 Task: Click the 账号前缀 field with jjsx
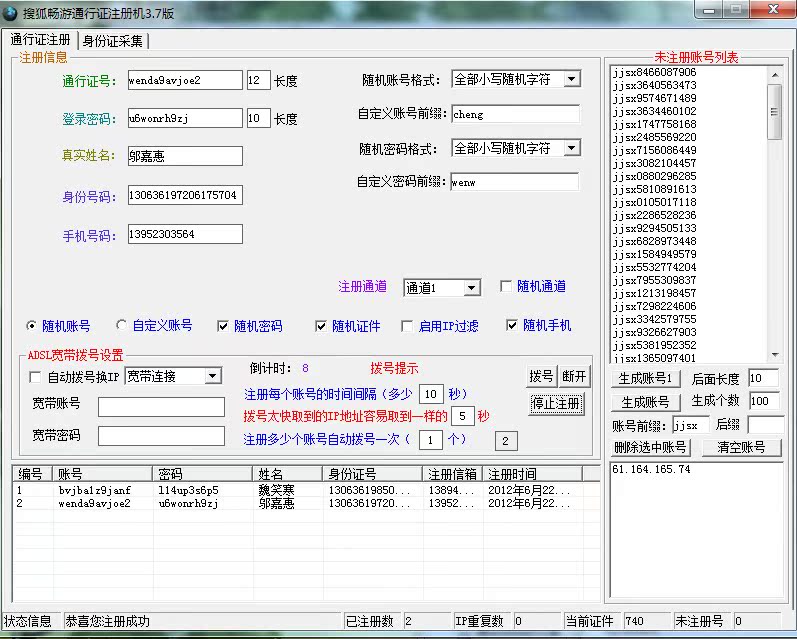tap(691, 425)
